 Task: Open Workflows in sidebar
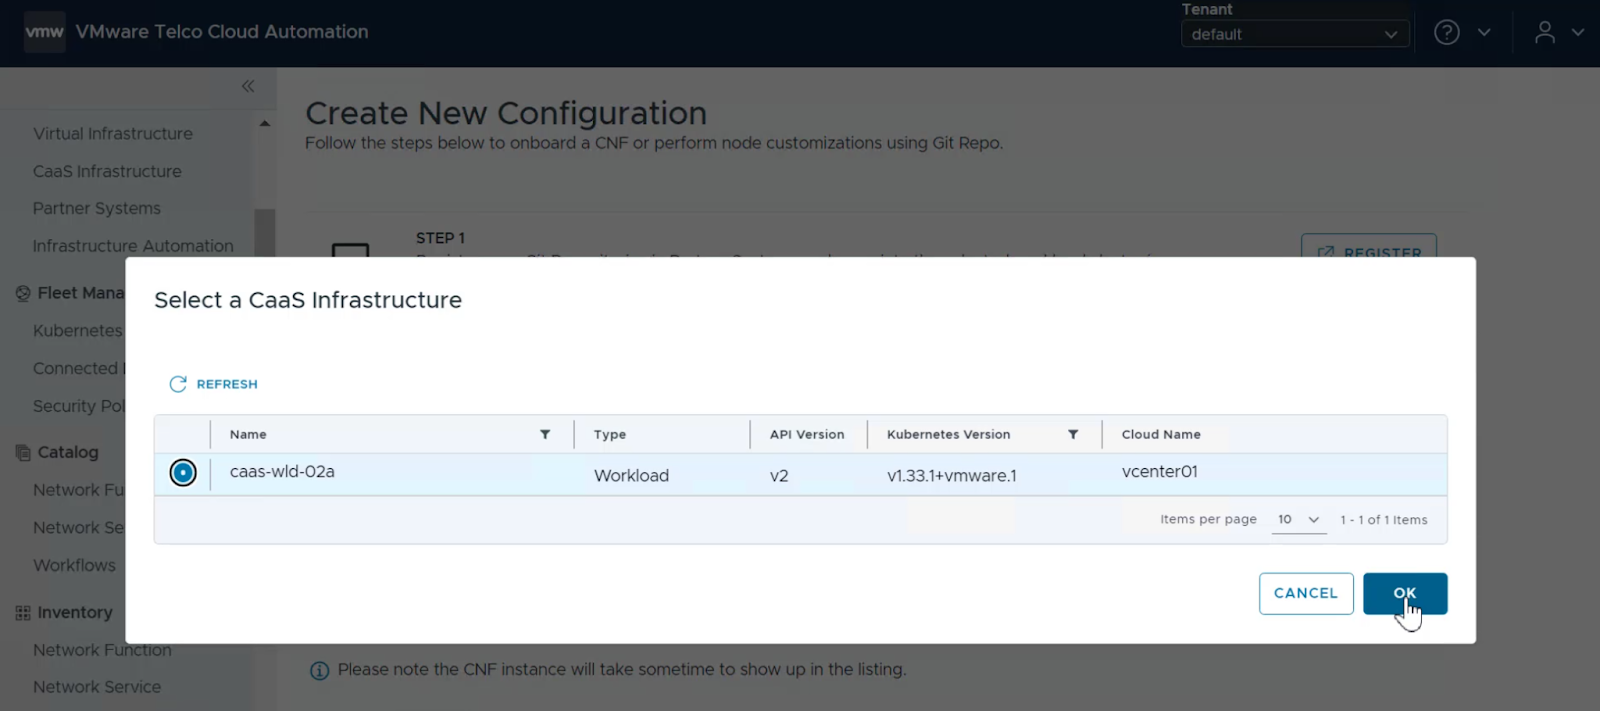[74, 565]
